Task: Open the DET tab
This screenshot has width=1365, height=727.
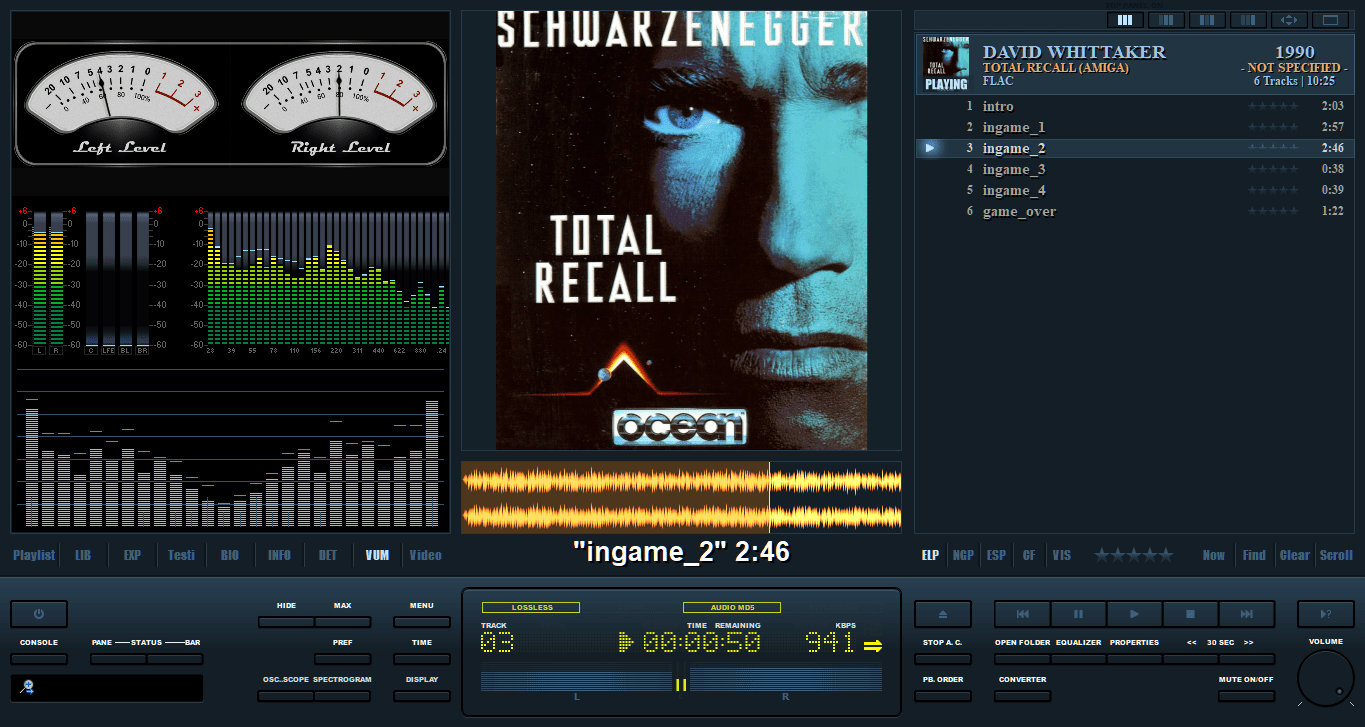Action: click(328, 555)
